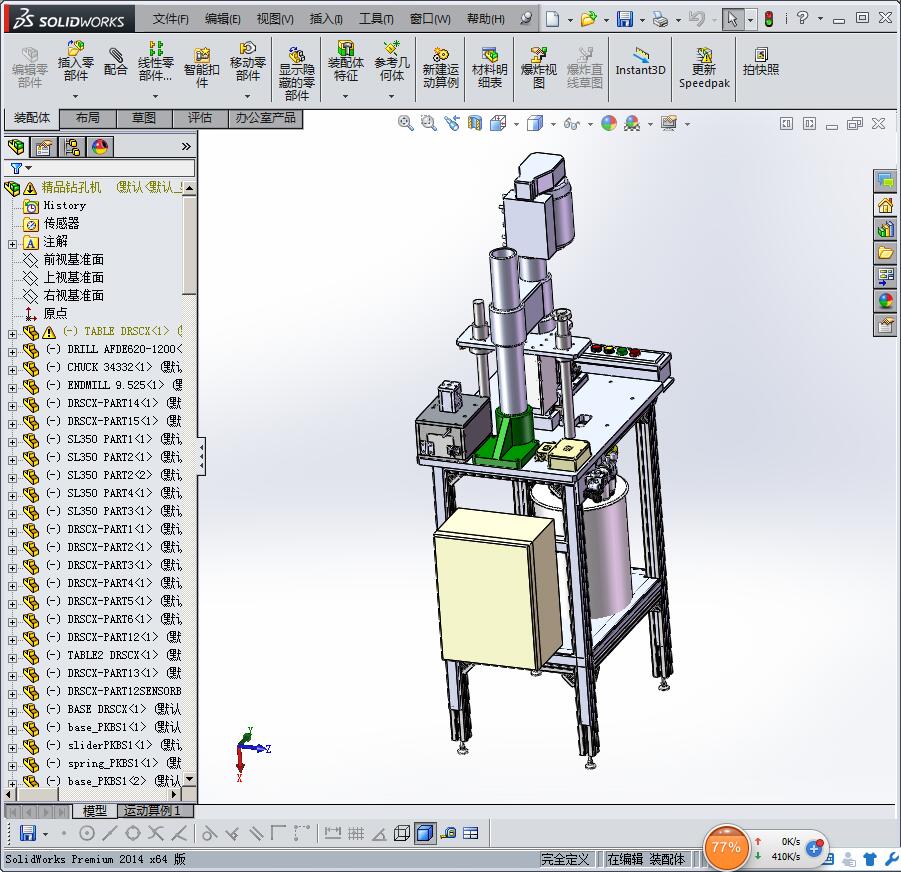Open the 工具(T) menu
This screenshot has height=872, width=901.
376,19
